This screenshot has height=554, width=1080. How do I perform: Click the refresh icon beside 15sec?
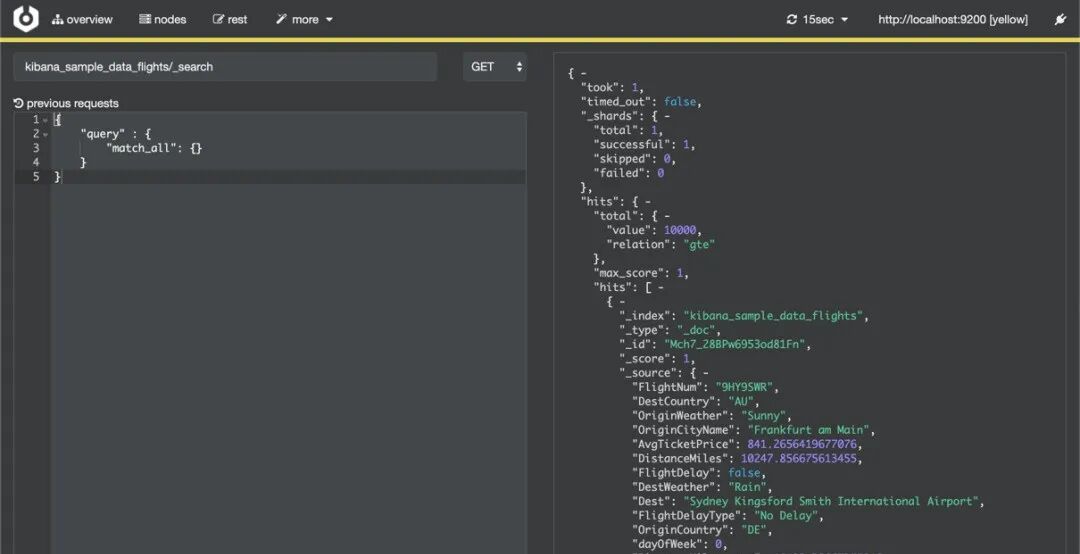click(x=791, y=19)
